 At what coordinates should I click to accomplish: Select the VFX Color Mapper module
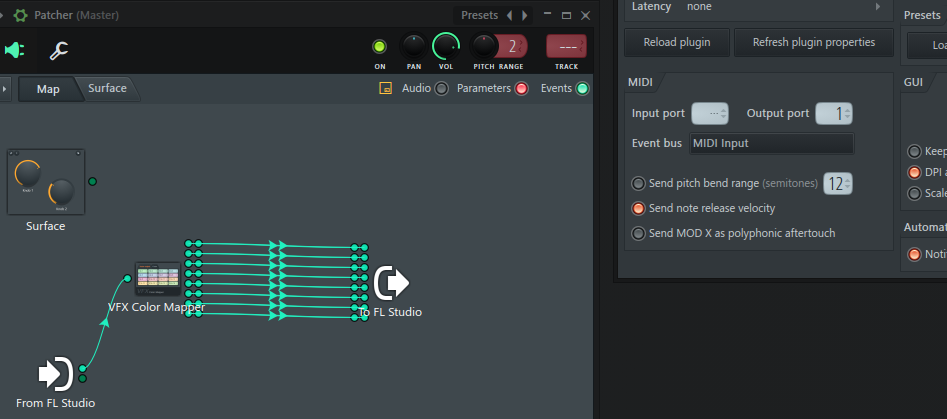click(x=158, y=279)
